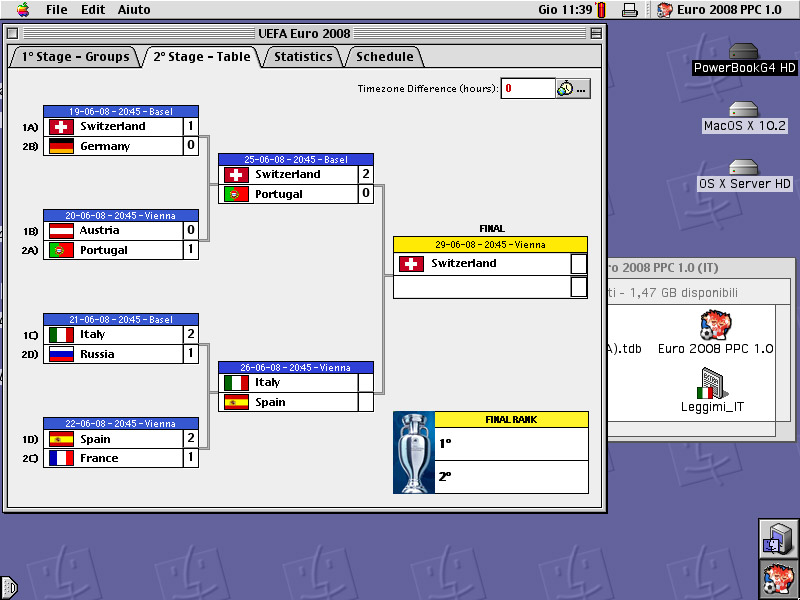800x600 pixels.
Task: Select the Euro 2008 PPC 1.0 app icon in the Finder window
Action: click(x=715, y=325)
